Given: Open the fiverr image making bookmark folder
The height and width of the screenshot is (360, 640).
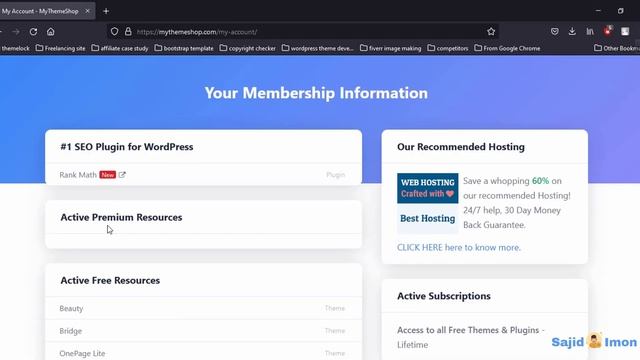Looking at the screenshot, I should coord(390,48).
